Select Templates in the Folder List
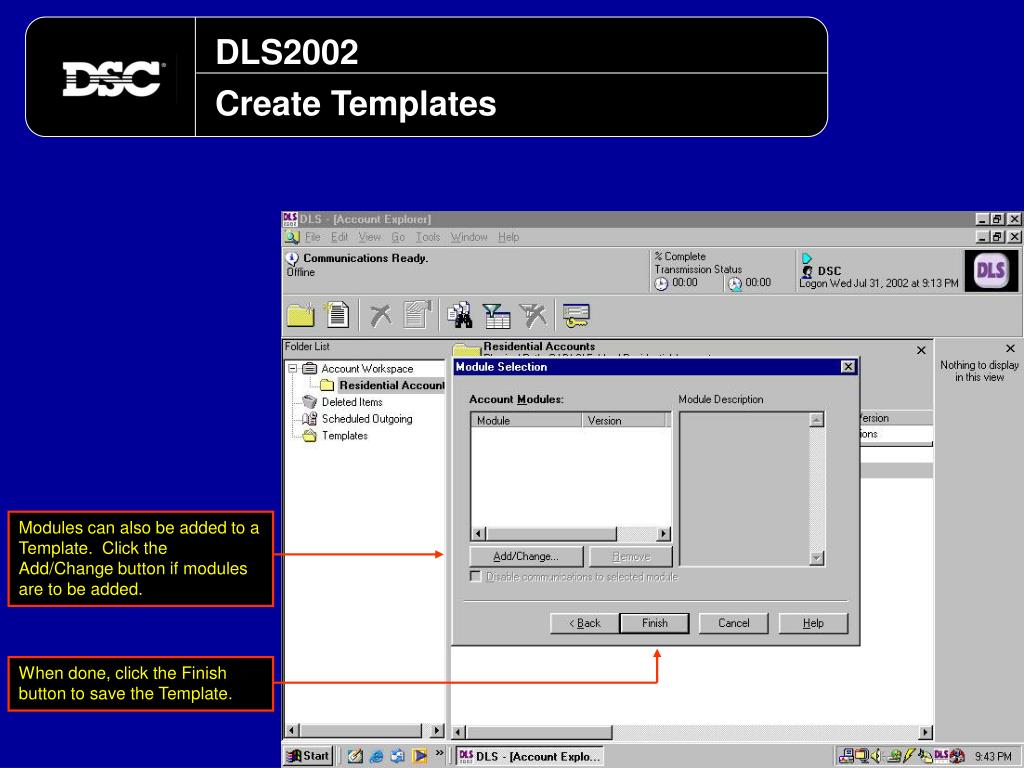Screen dimensions: 1024x768 coord(345,436)
